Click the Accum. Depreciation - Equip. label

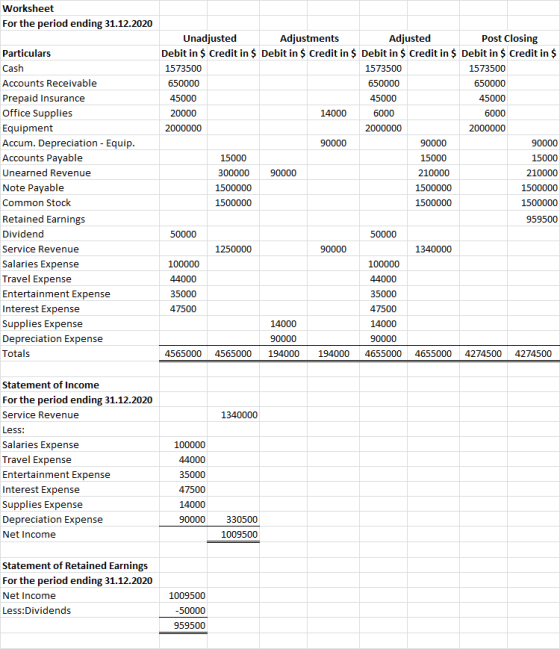(x=69, y=143)
